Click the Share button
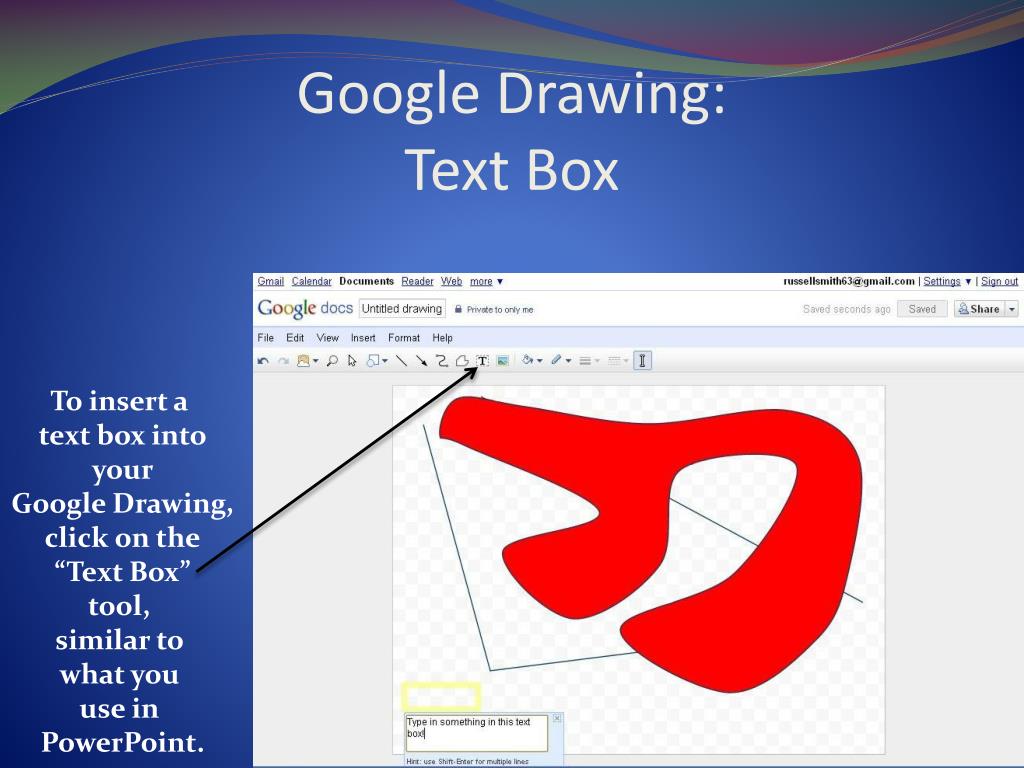 tap(980, 309)
